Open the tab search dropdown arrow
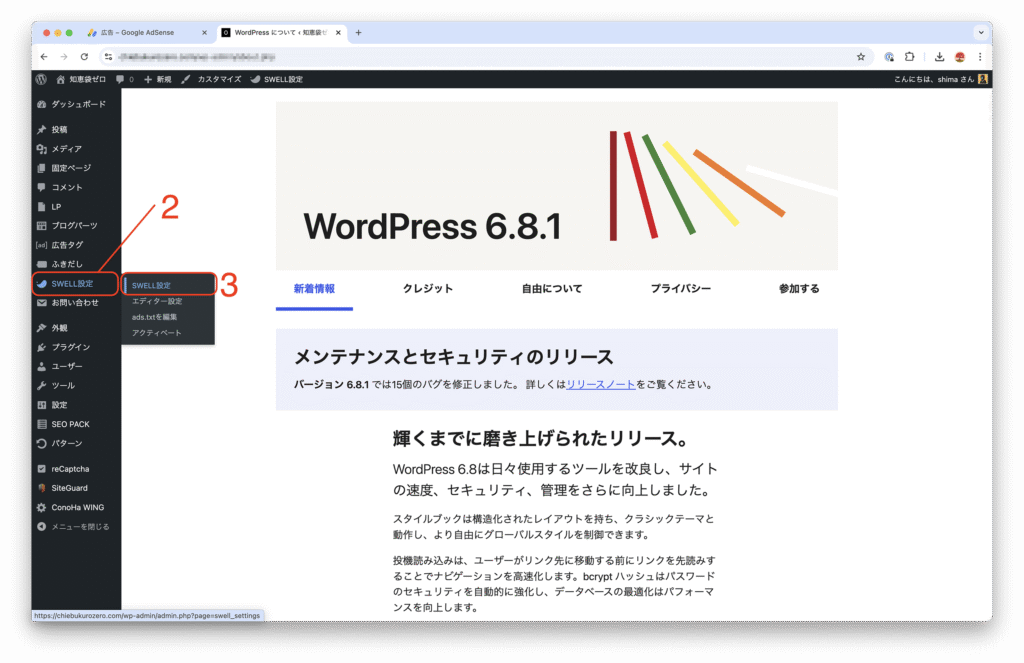This screenshot has width=1024, height=663. (980, 32)
